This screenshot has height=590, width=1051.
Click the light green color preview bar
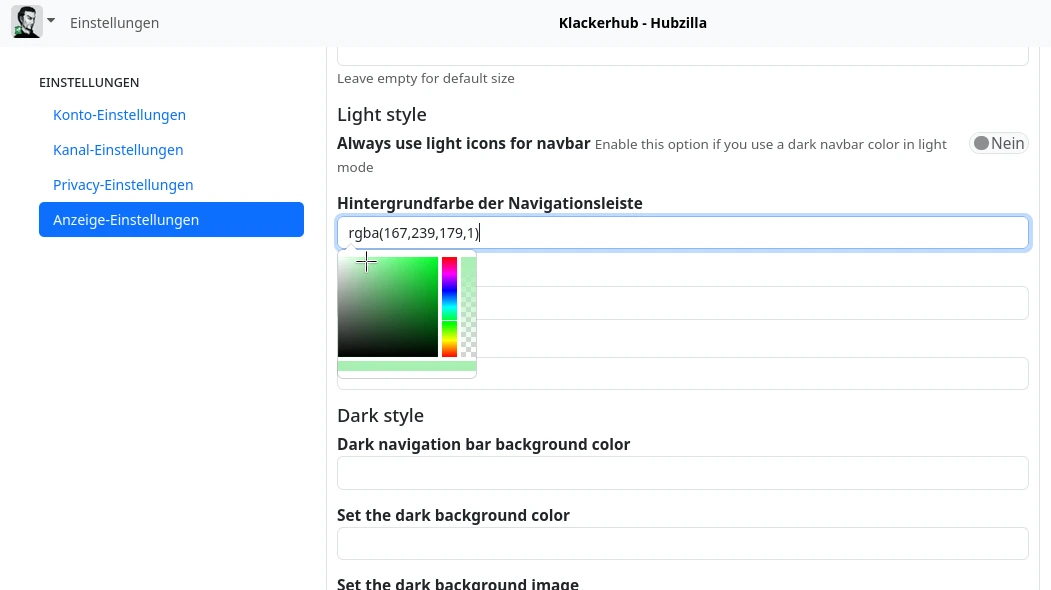tap(406, 366)
